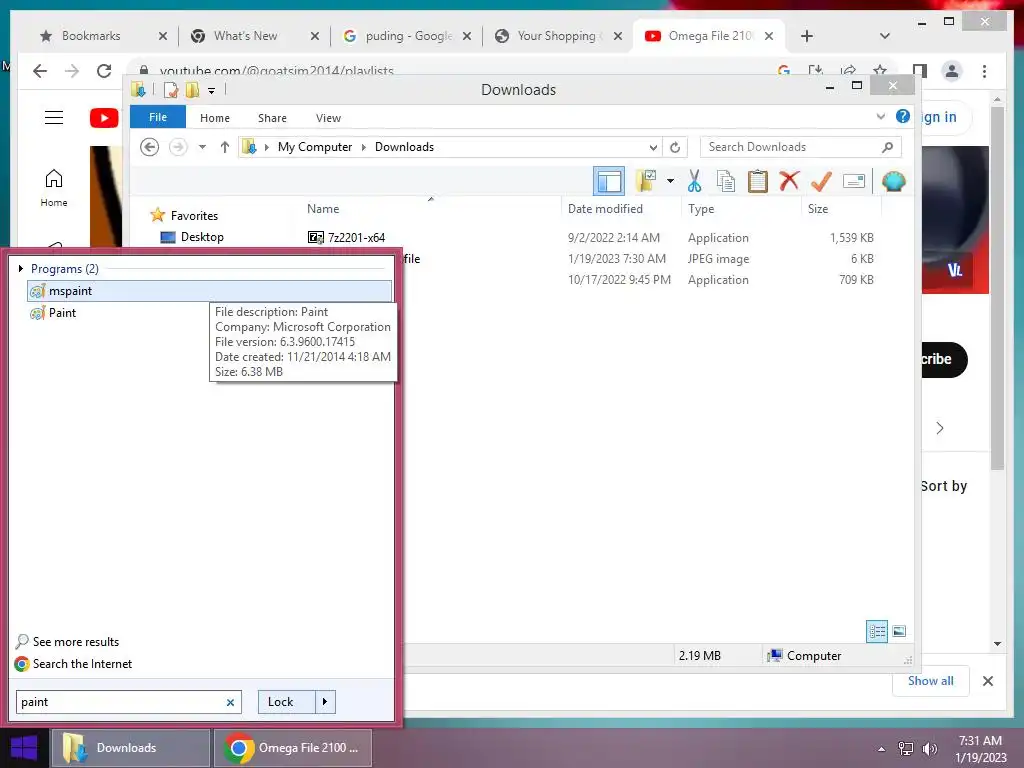
Task: Open a new Chrome tab
Action: [807, 36]
